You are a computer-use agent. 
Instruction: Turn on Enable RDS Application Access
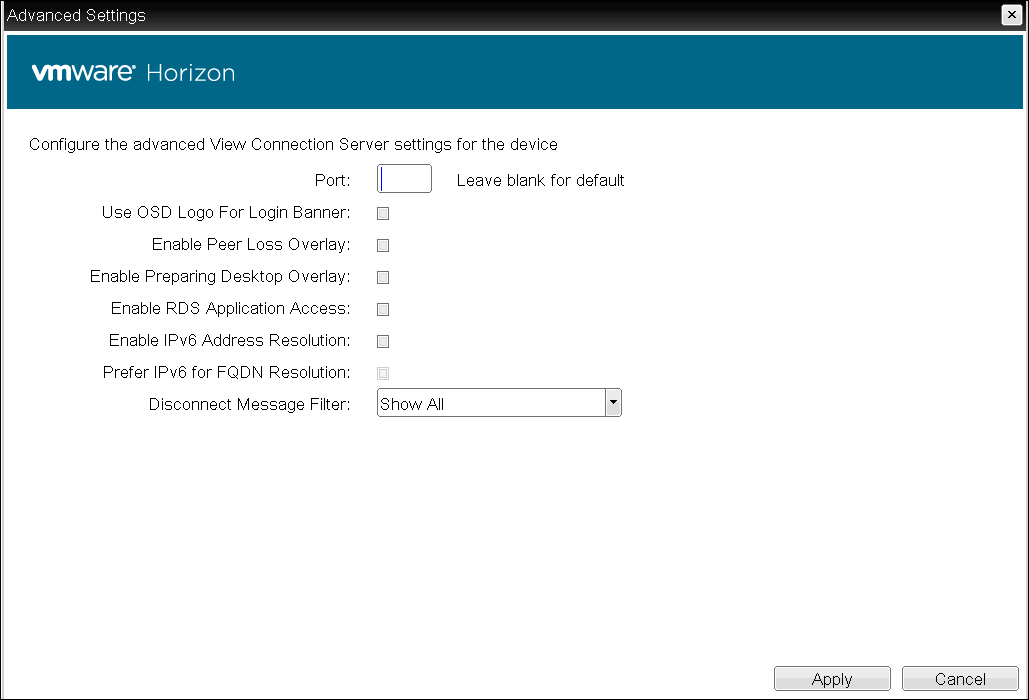(383, 309)
